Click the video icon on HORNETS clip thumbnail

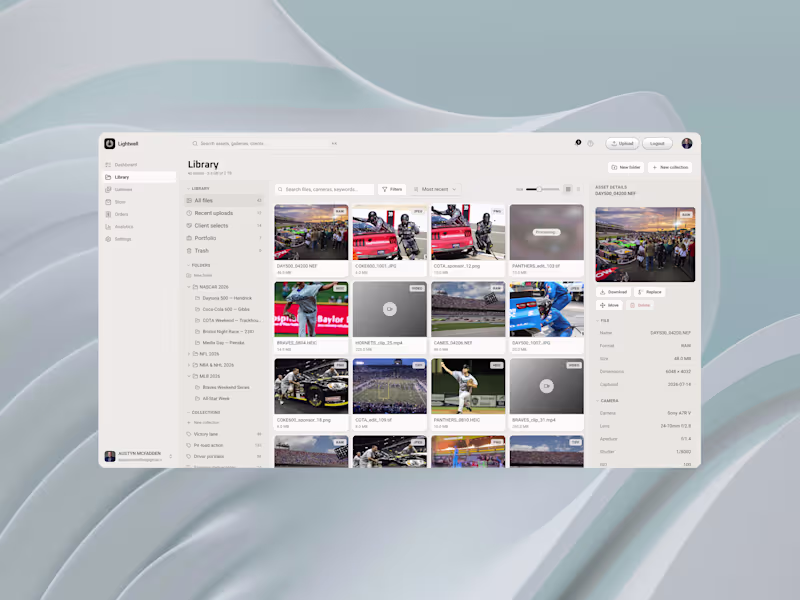[390, 309]
